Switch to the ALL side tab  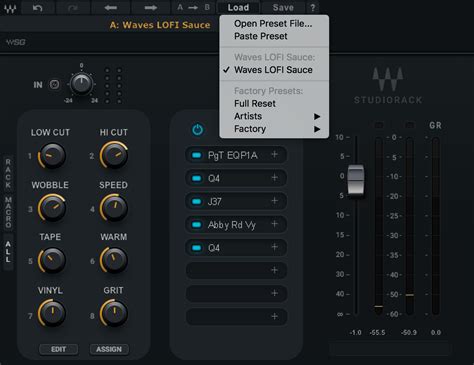point(8,252)
